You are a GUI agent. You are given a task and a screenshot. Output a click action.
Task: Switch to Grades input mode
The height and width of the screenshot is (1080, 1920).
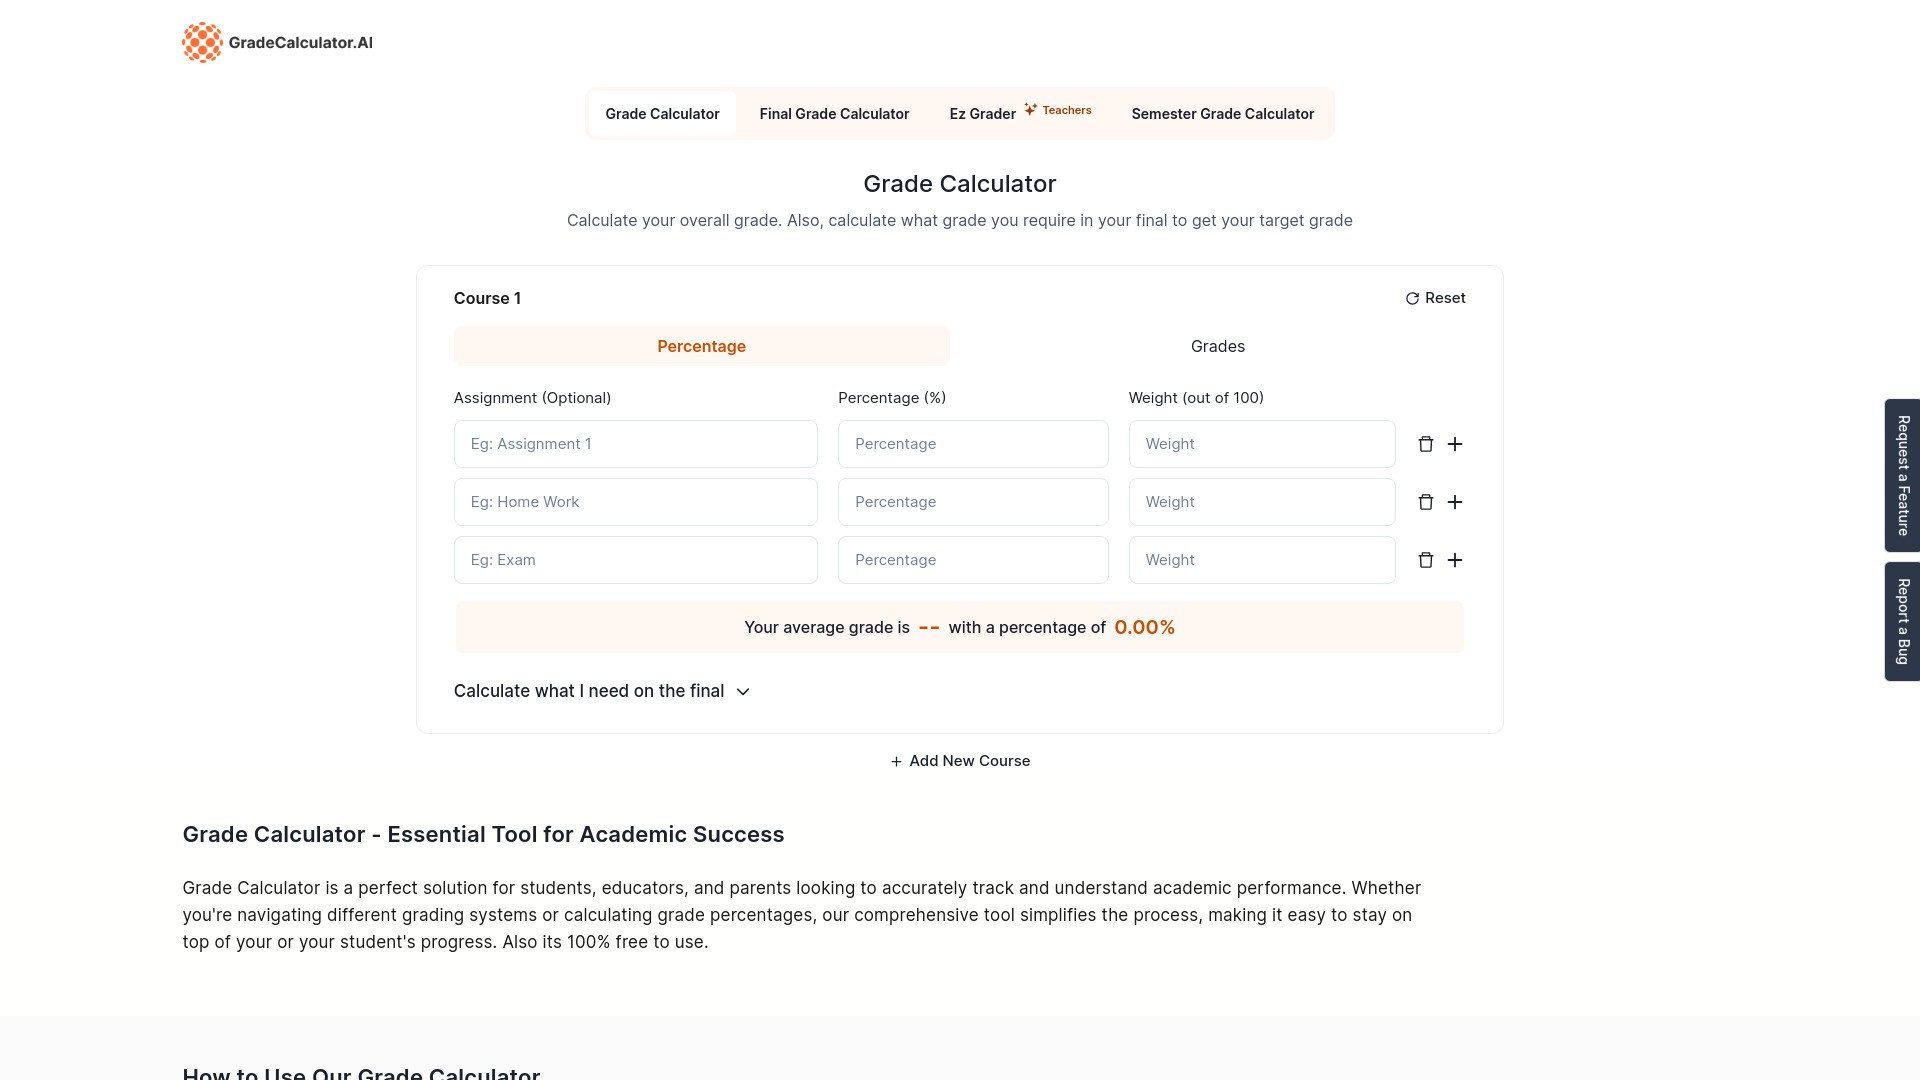point(1217,346)
